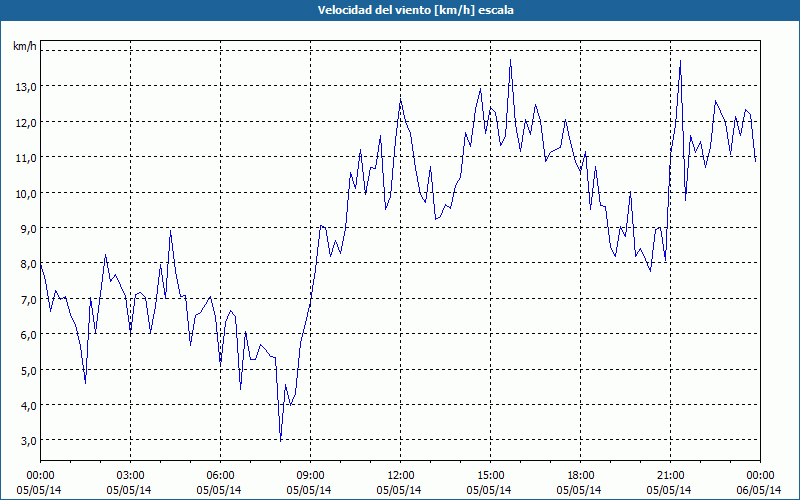Select the 12:00 time label

[401, 476]
